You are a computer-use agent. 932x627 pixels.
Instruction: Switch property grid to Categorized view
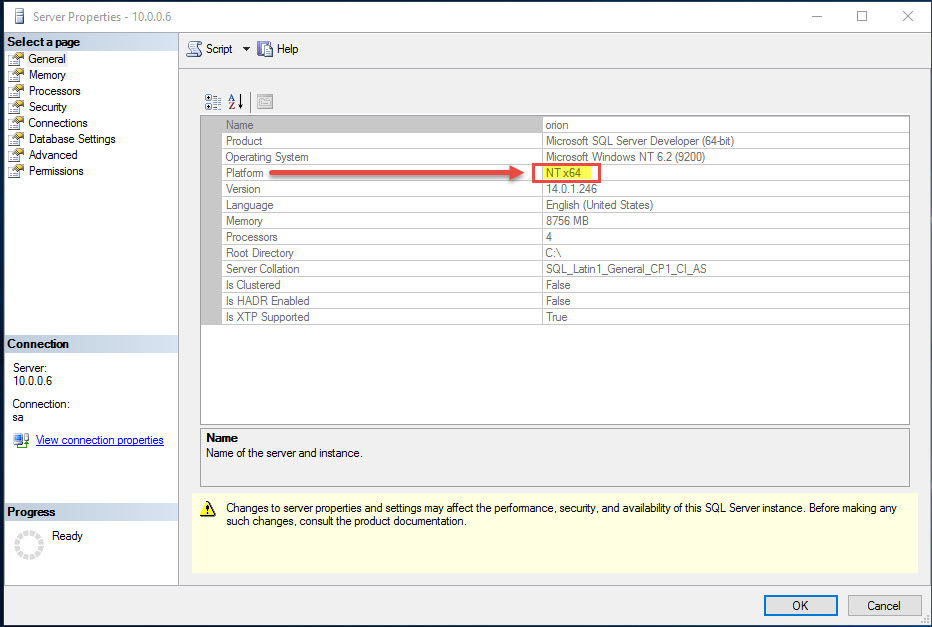213,102
